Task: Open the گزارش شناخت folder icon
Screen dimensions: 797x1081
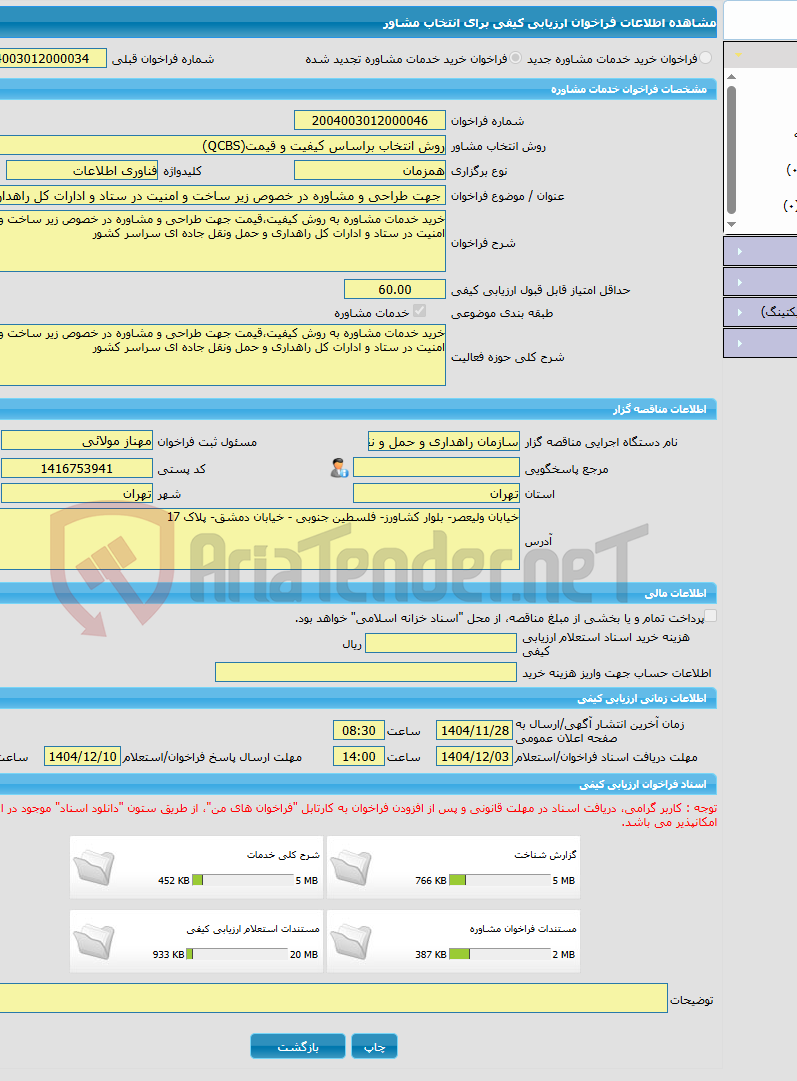Action: pyautogui.click(x=351, y=867)
